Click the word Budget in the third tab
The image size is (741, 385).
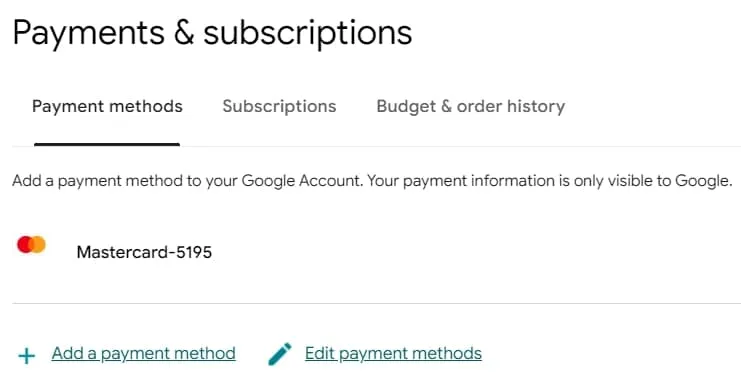[406, 106]
